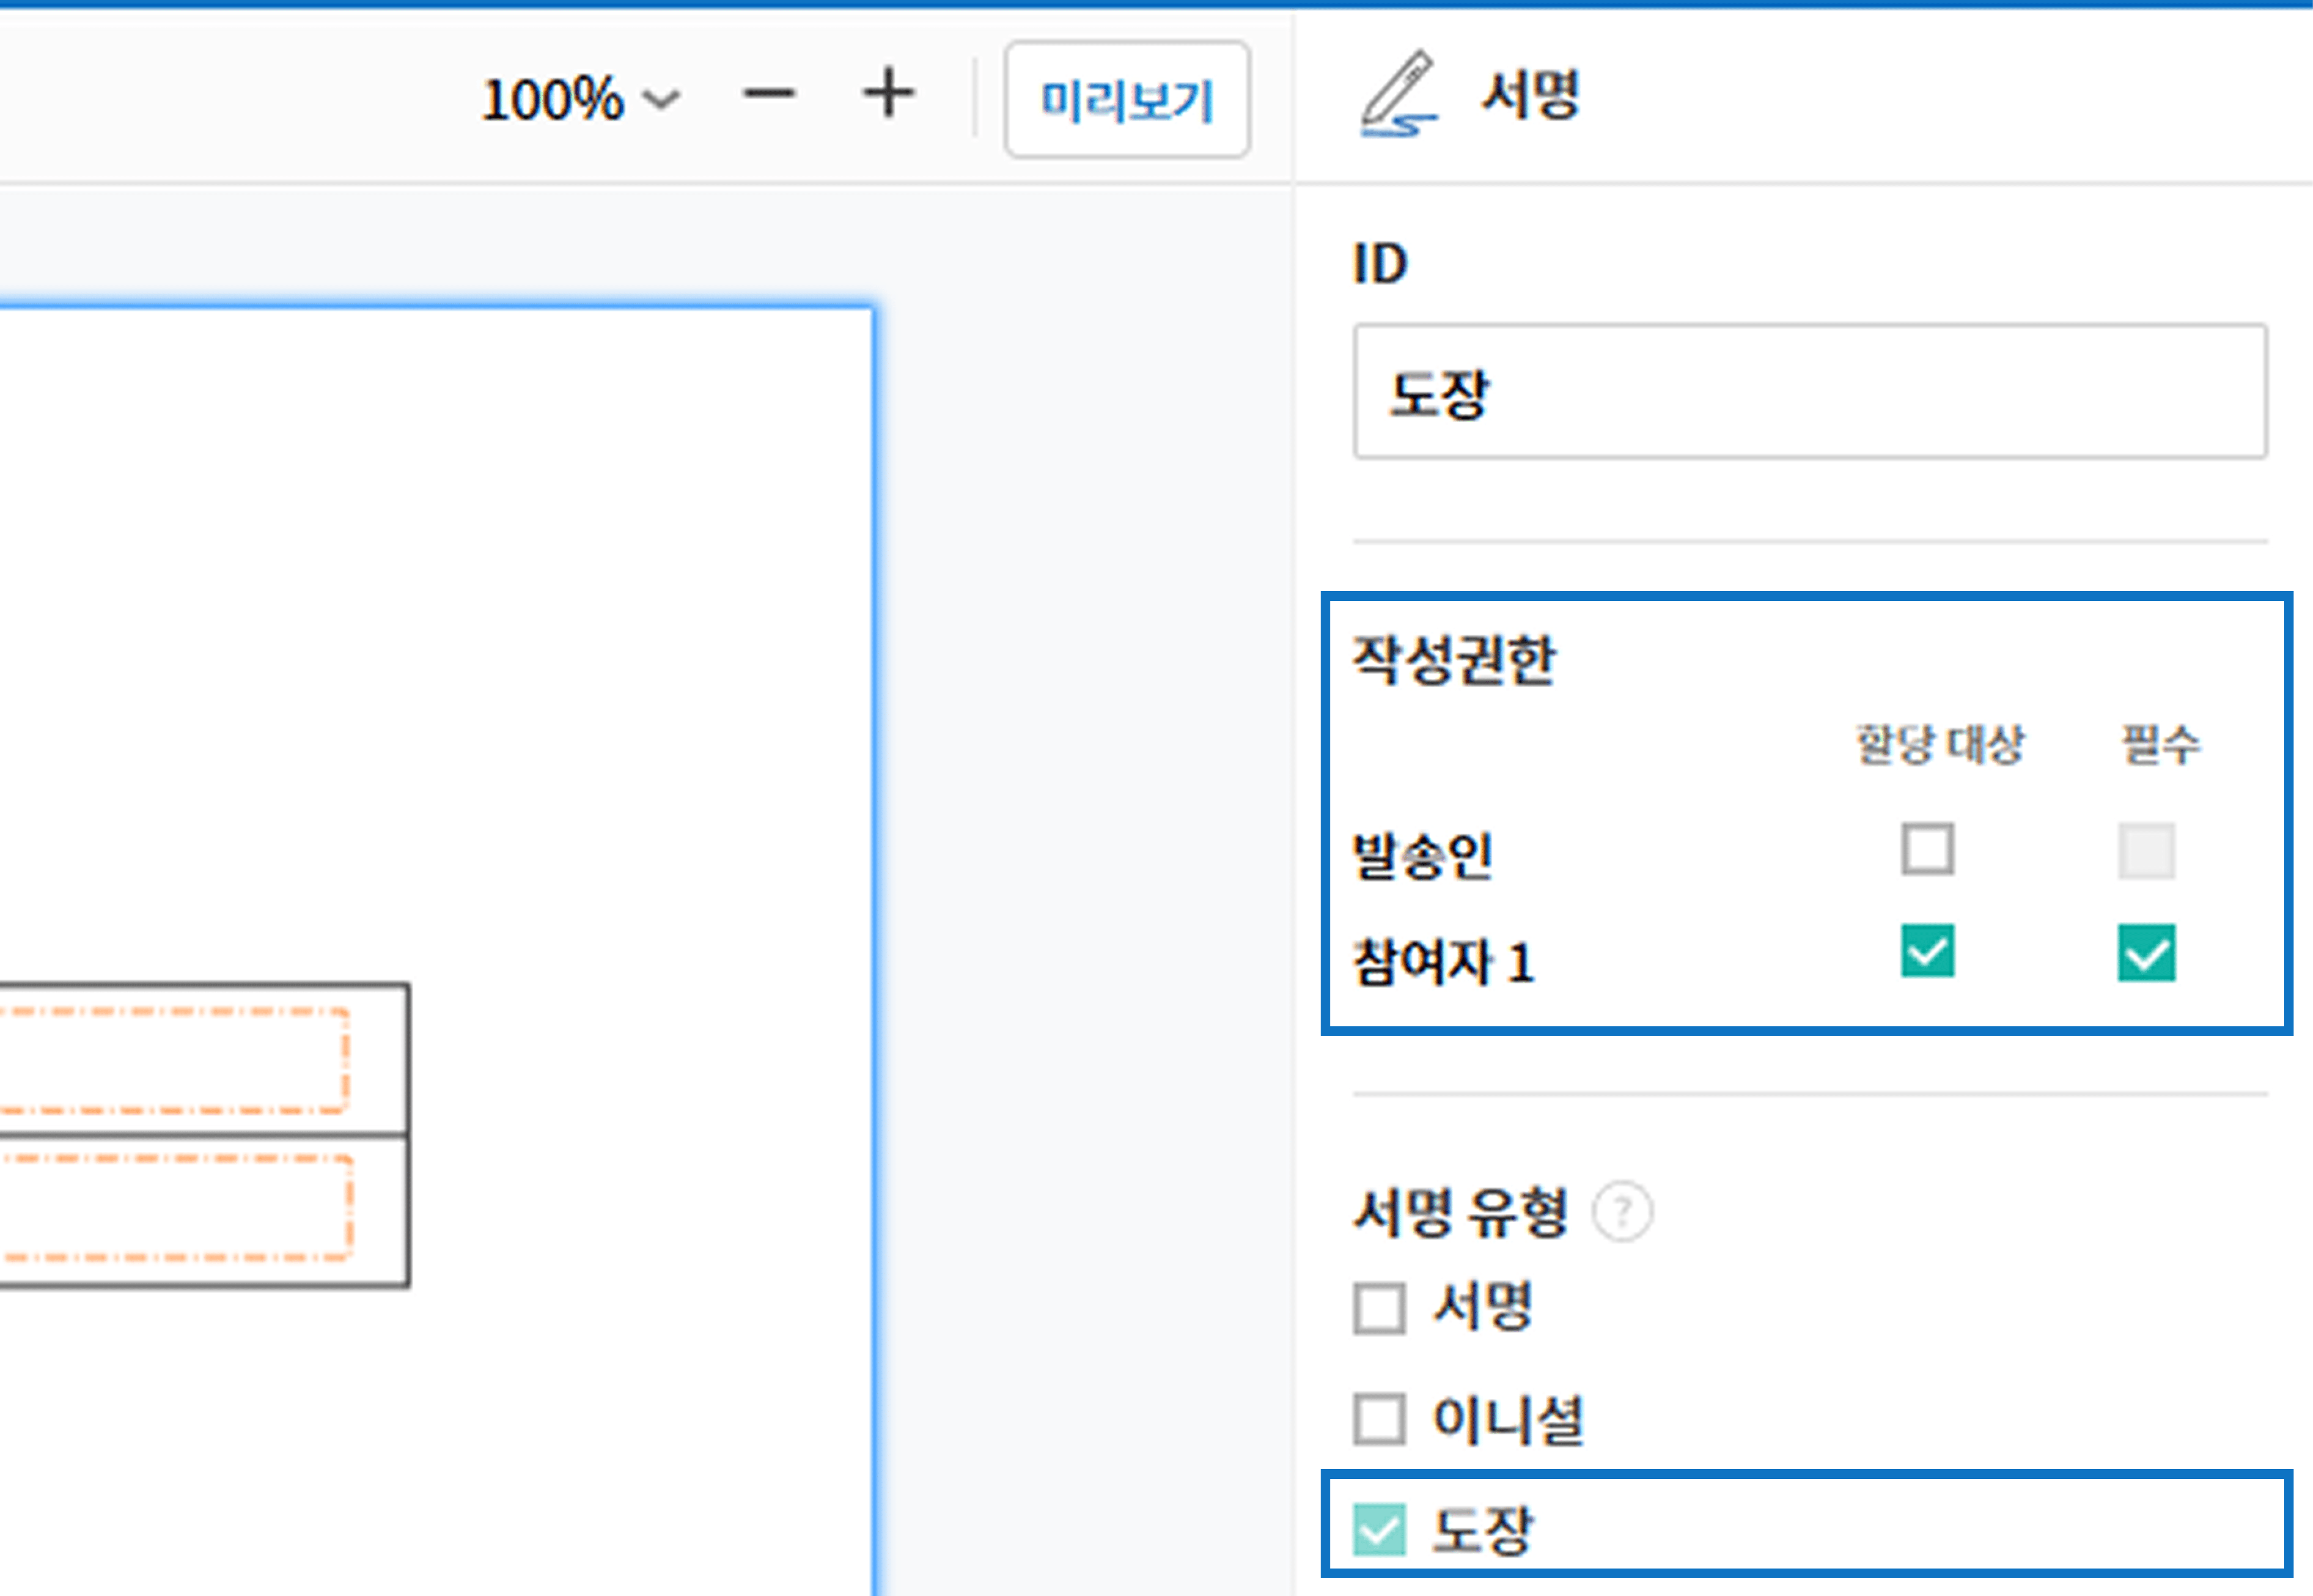Click the zoom out minus icon
The height and width of the screenshot is (1596, 2313).
pos(769,96)
